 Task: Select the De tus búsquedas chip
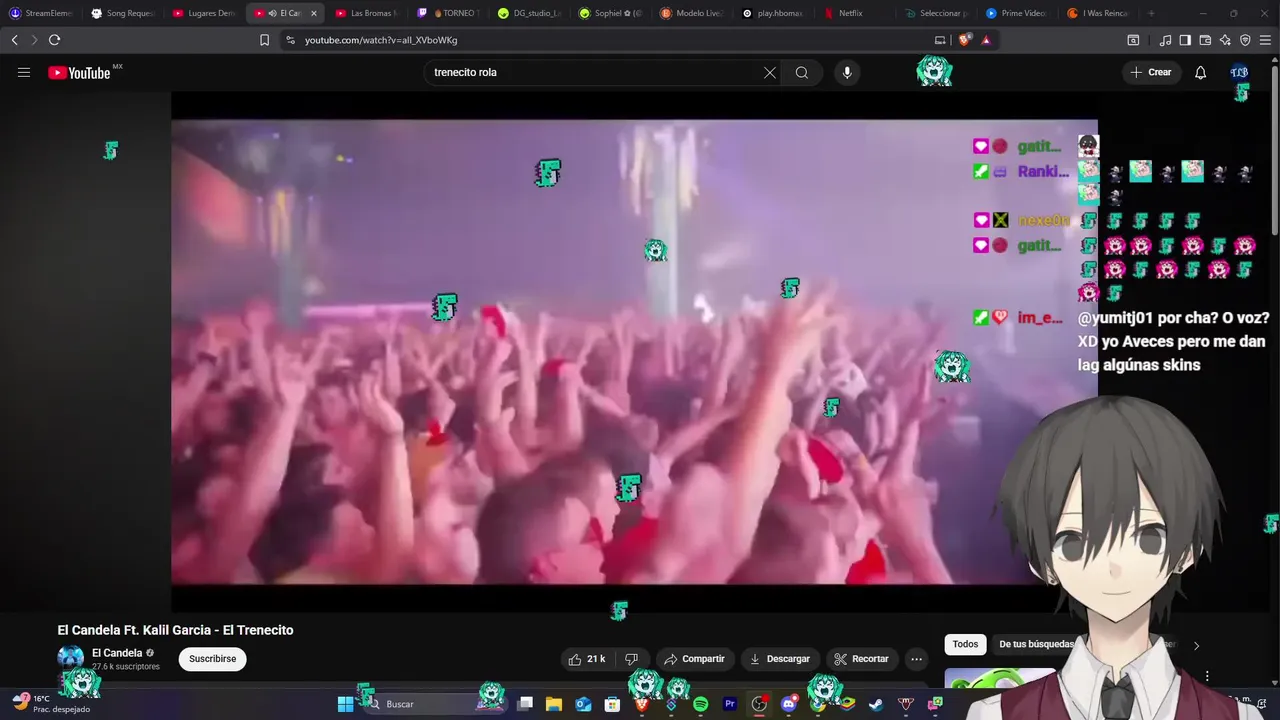tap(1036, 645)
